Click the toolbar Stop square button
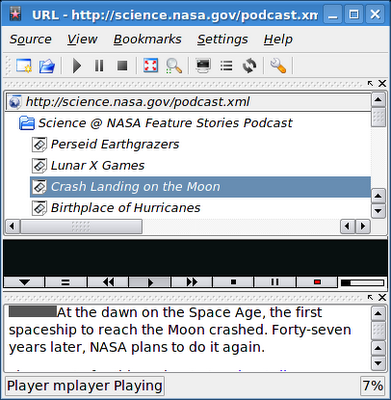The image size is (391, 400). pos(122,65)
